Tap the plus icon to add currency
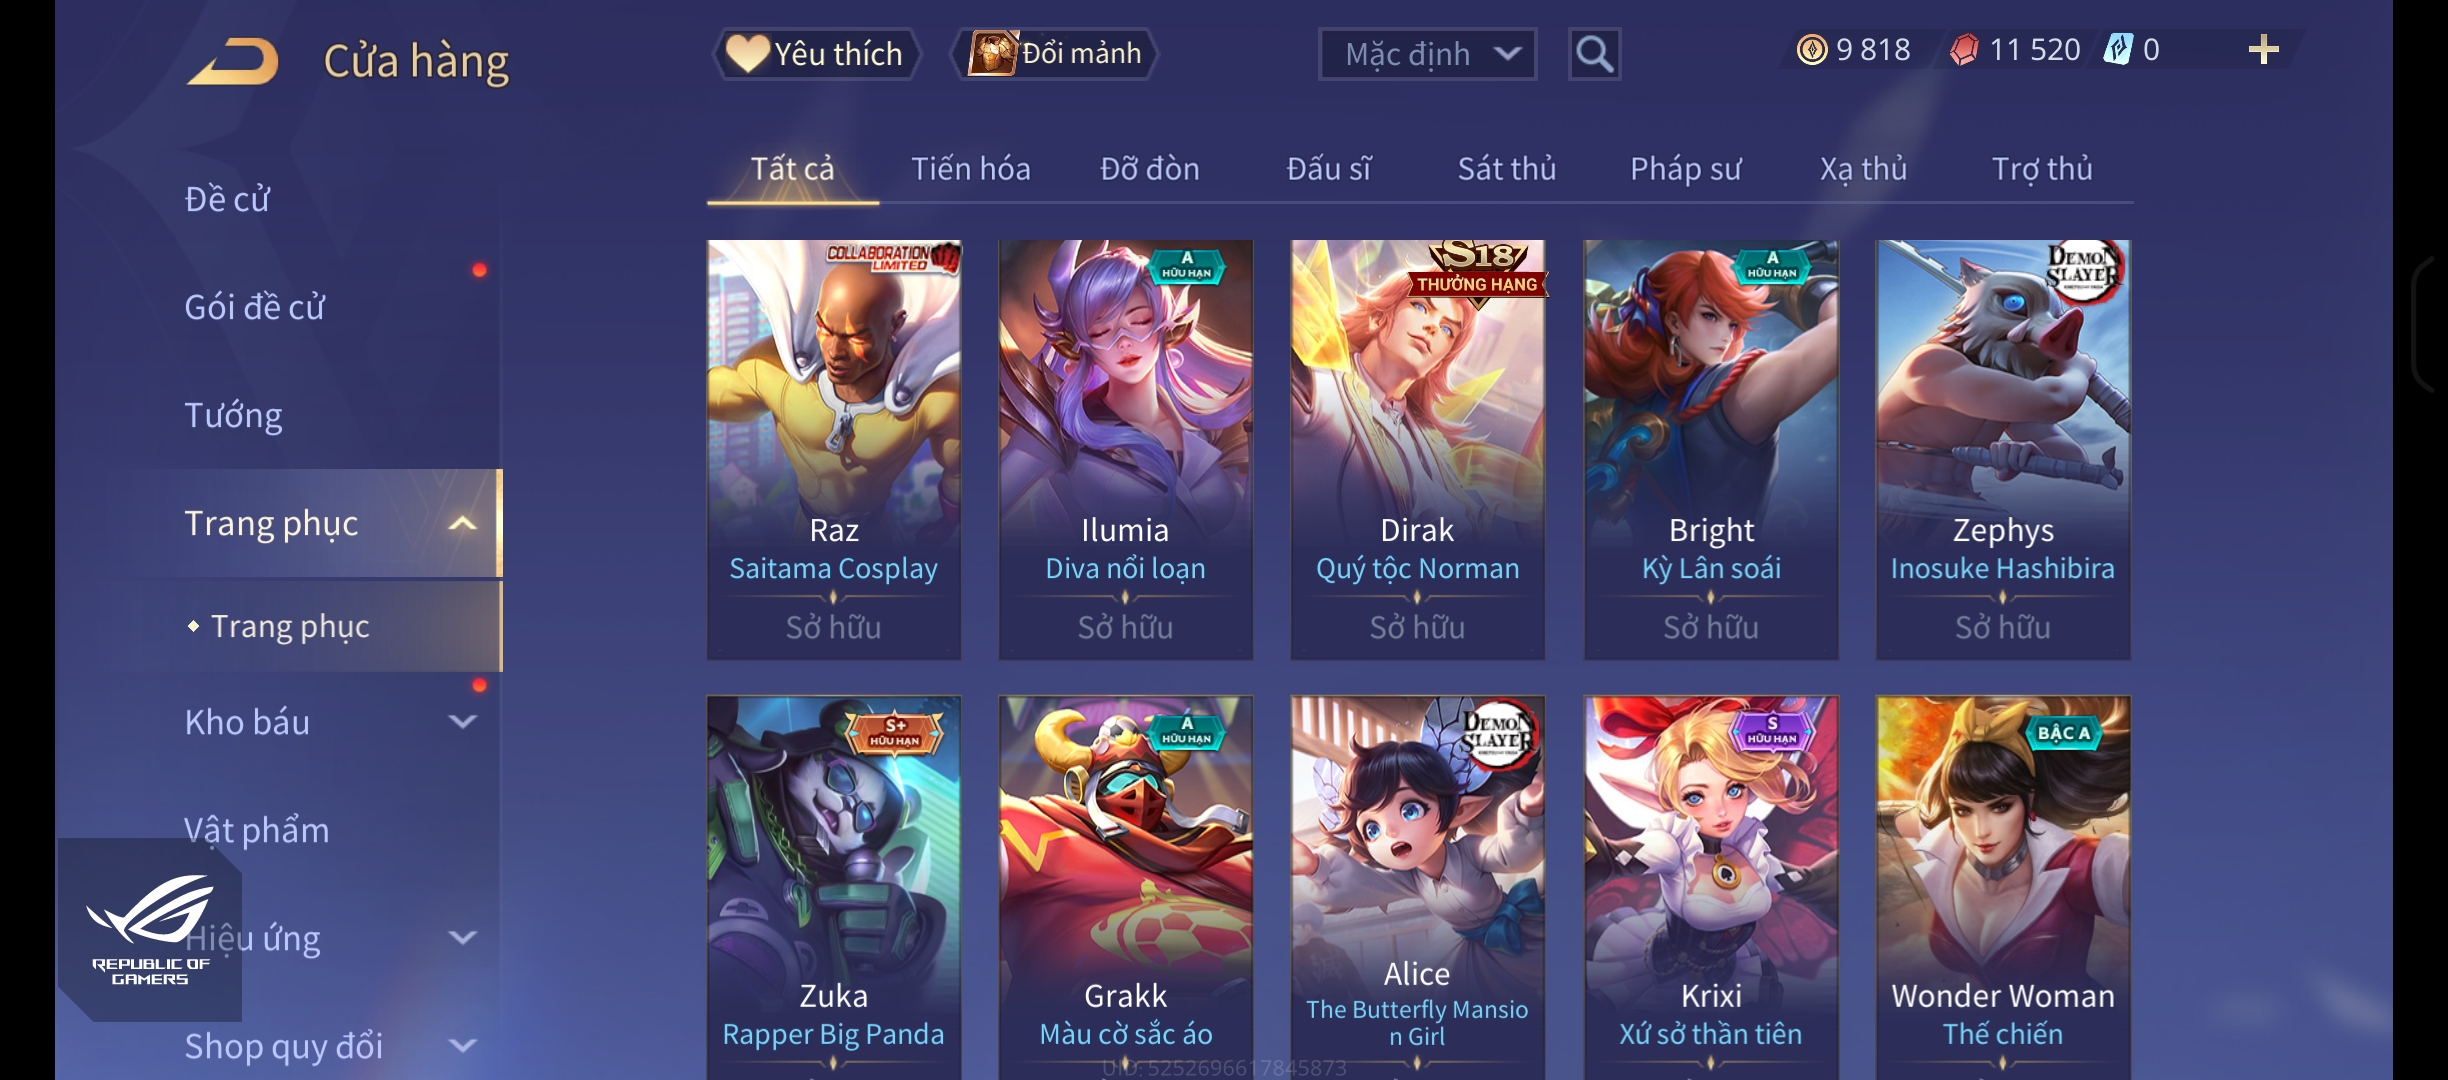 (2263, 49)
